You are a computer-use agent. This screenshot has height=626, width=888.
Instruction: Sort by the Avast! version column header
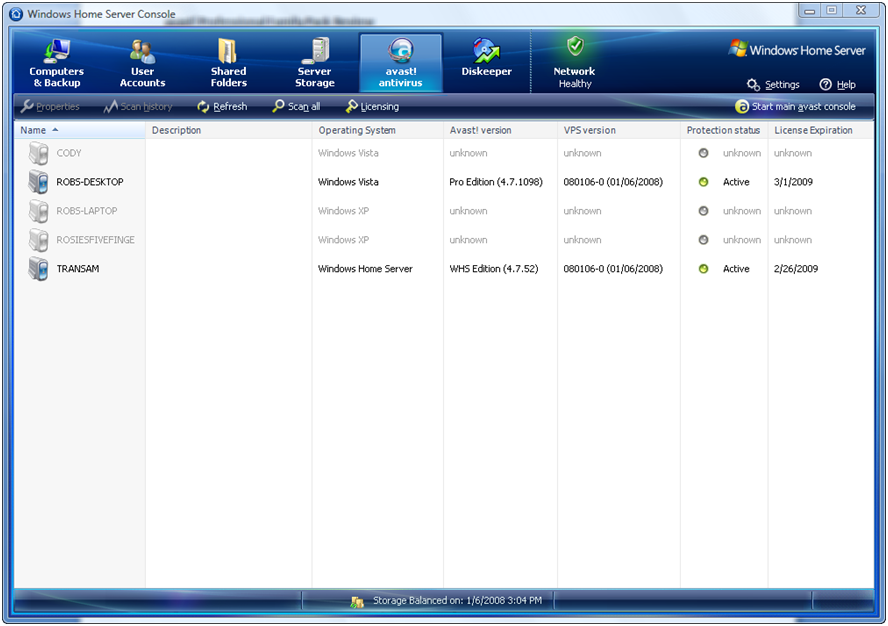coord(501,130)
